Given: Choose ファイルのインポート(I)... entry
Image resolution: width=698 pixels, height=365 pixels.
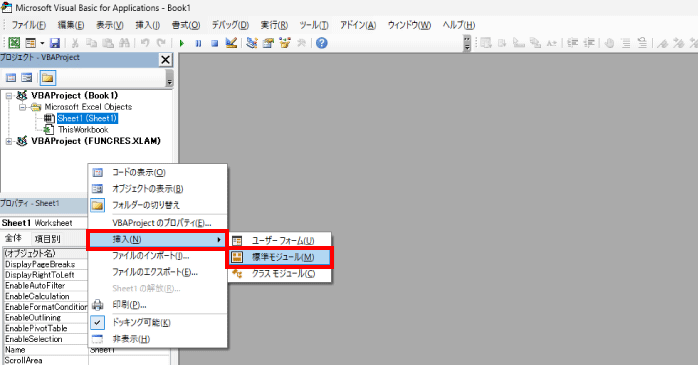Looking at the screenshot, I should [158, 256].
